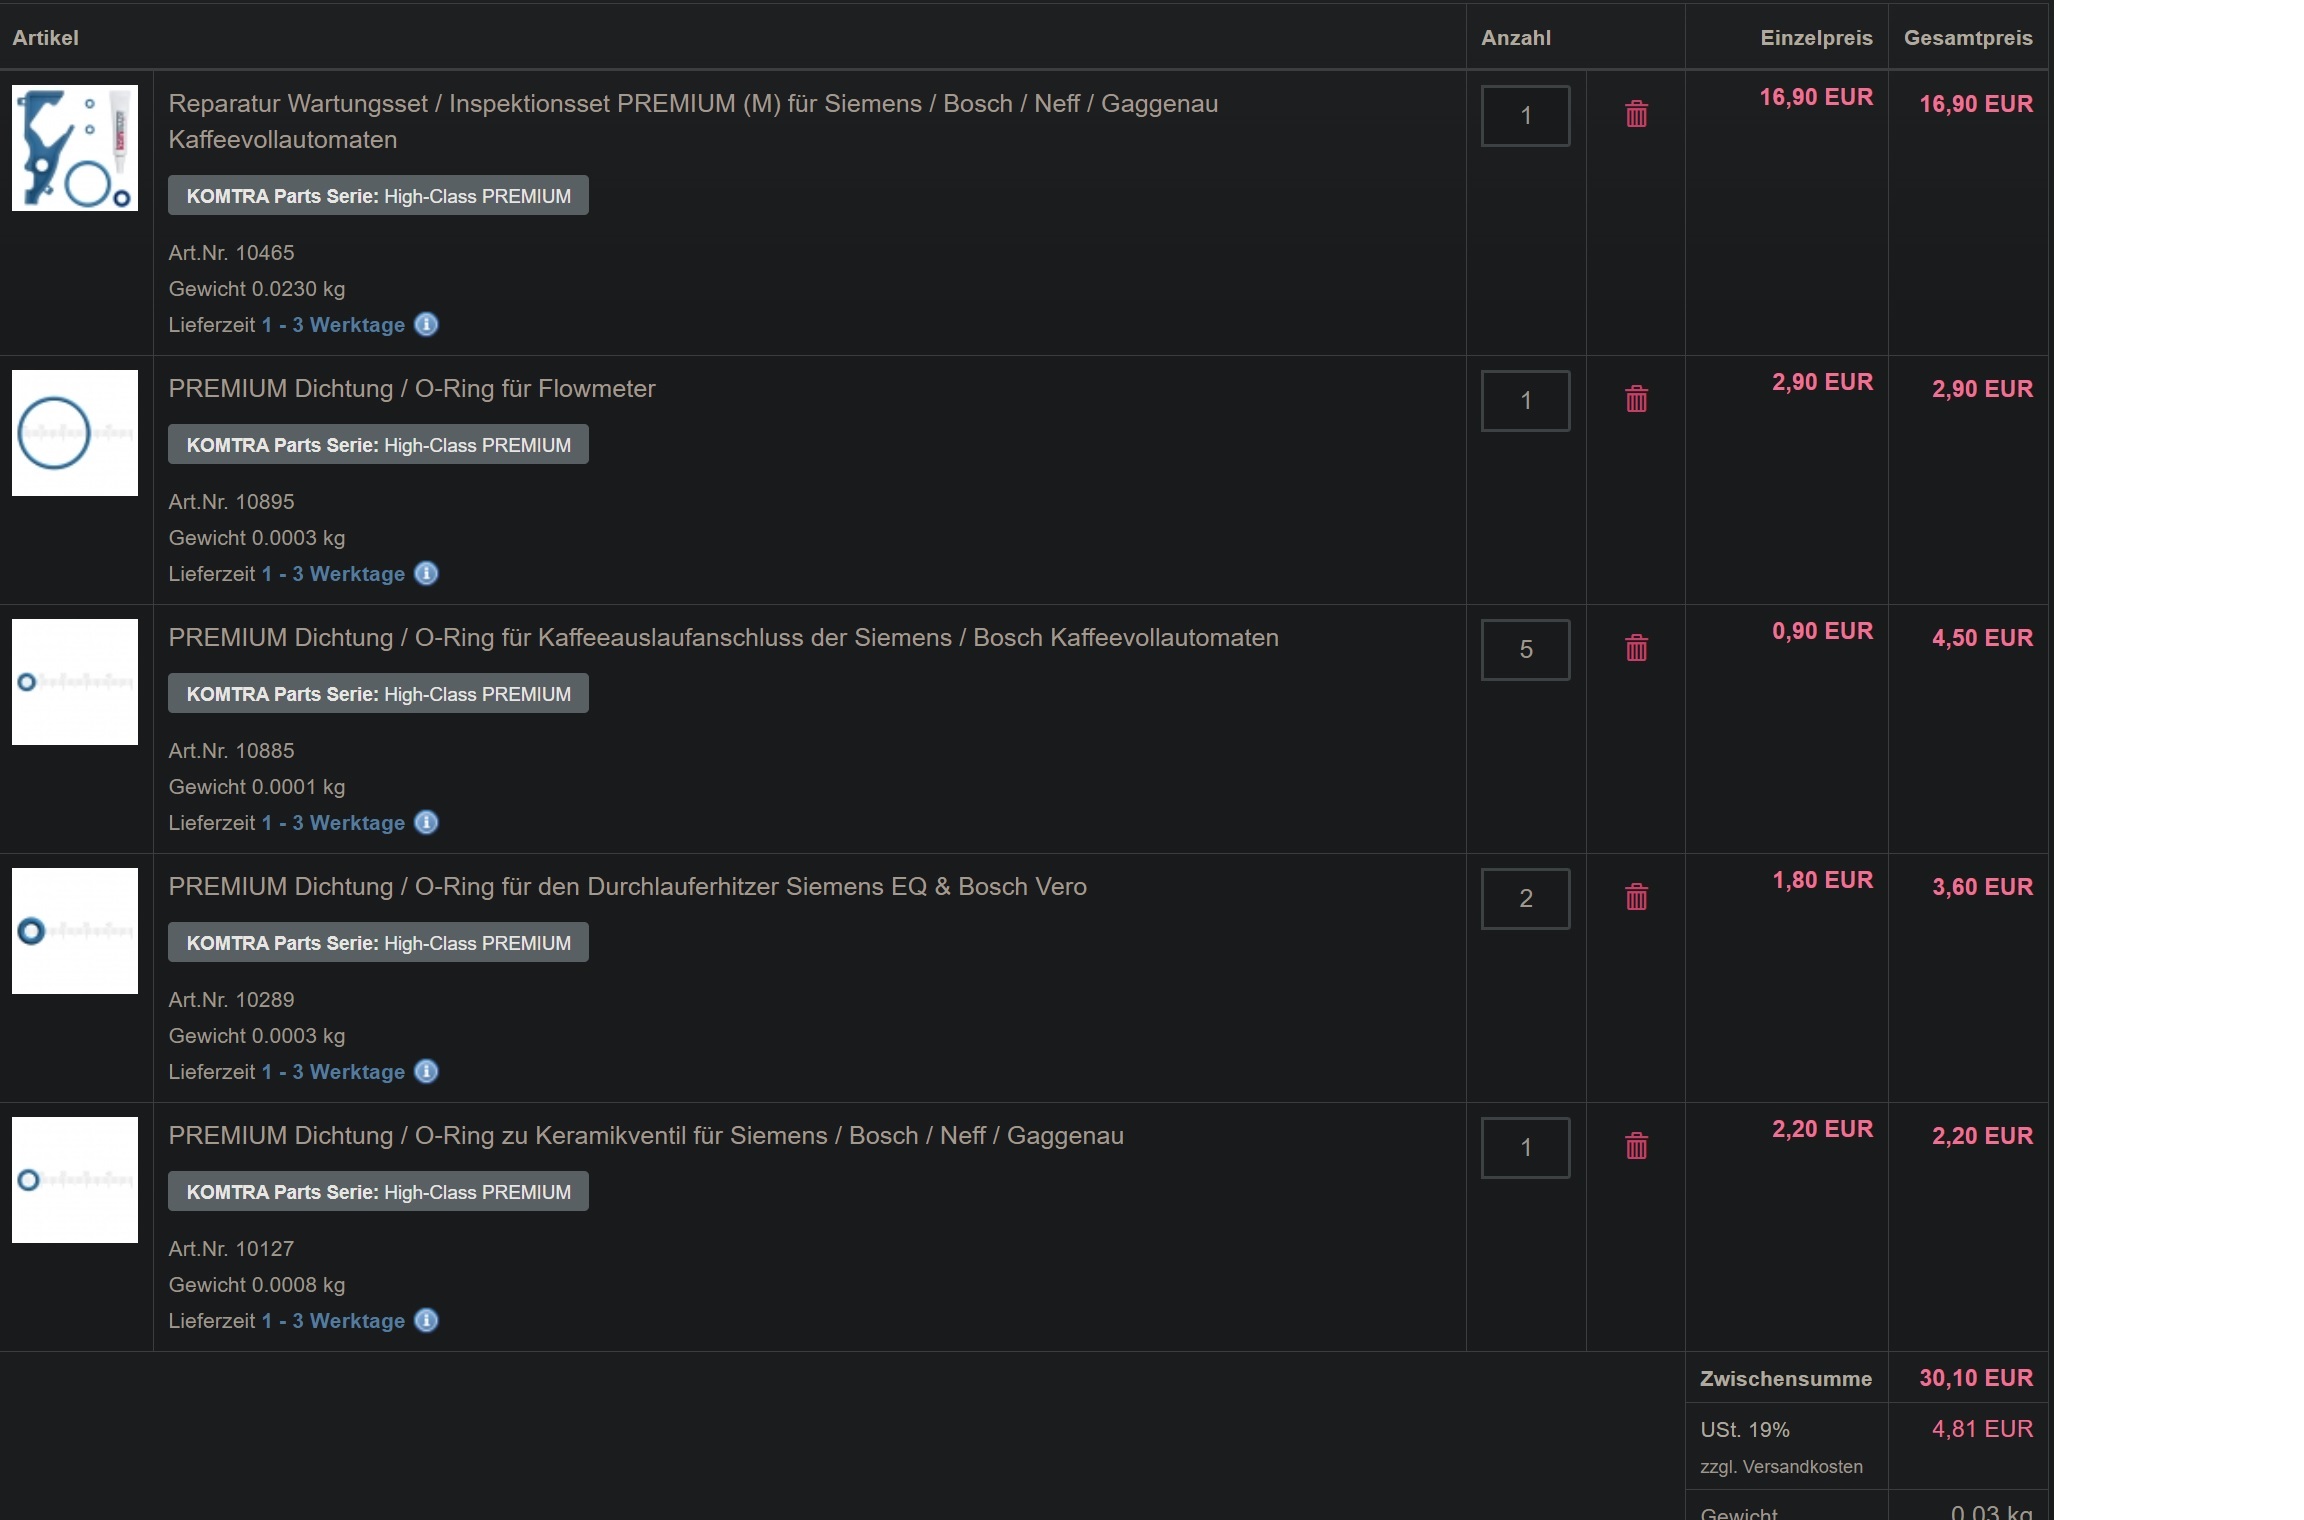Image resolution: width=2304 pixels, height=1520 pixels.
Task: Open the Flowmeter O-Ring product thumbnail
Action: (x=75, y=433)
